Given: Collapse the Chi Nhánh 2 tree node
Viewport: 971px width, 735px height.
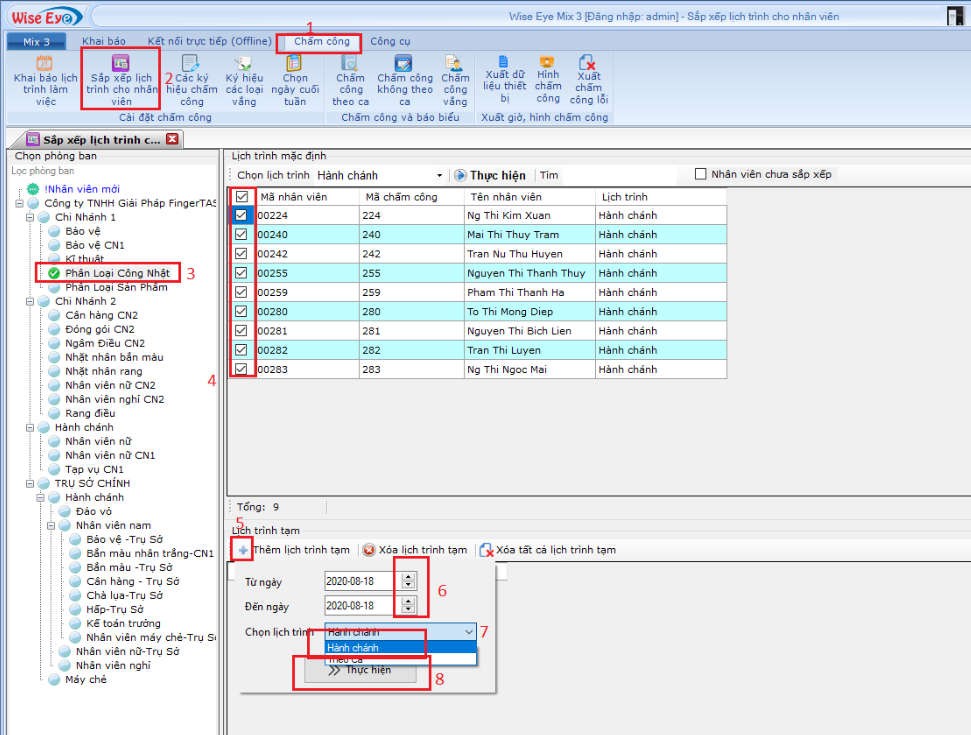Looking at the screenshot, I should click(31, 301).
